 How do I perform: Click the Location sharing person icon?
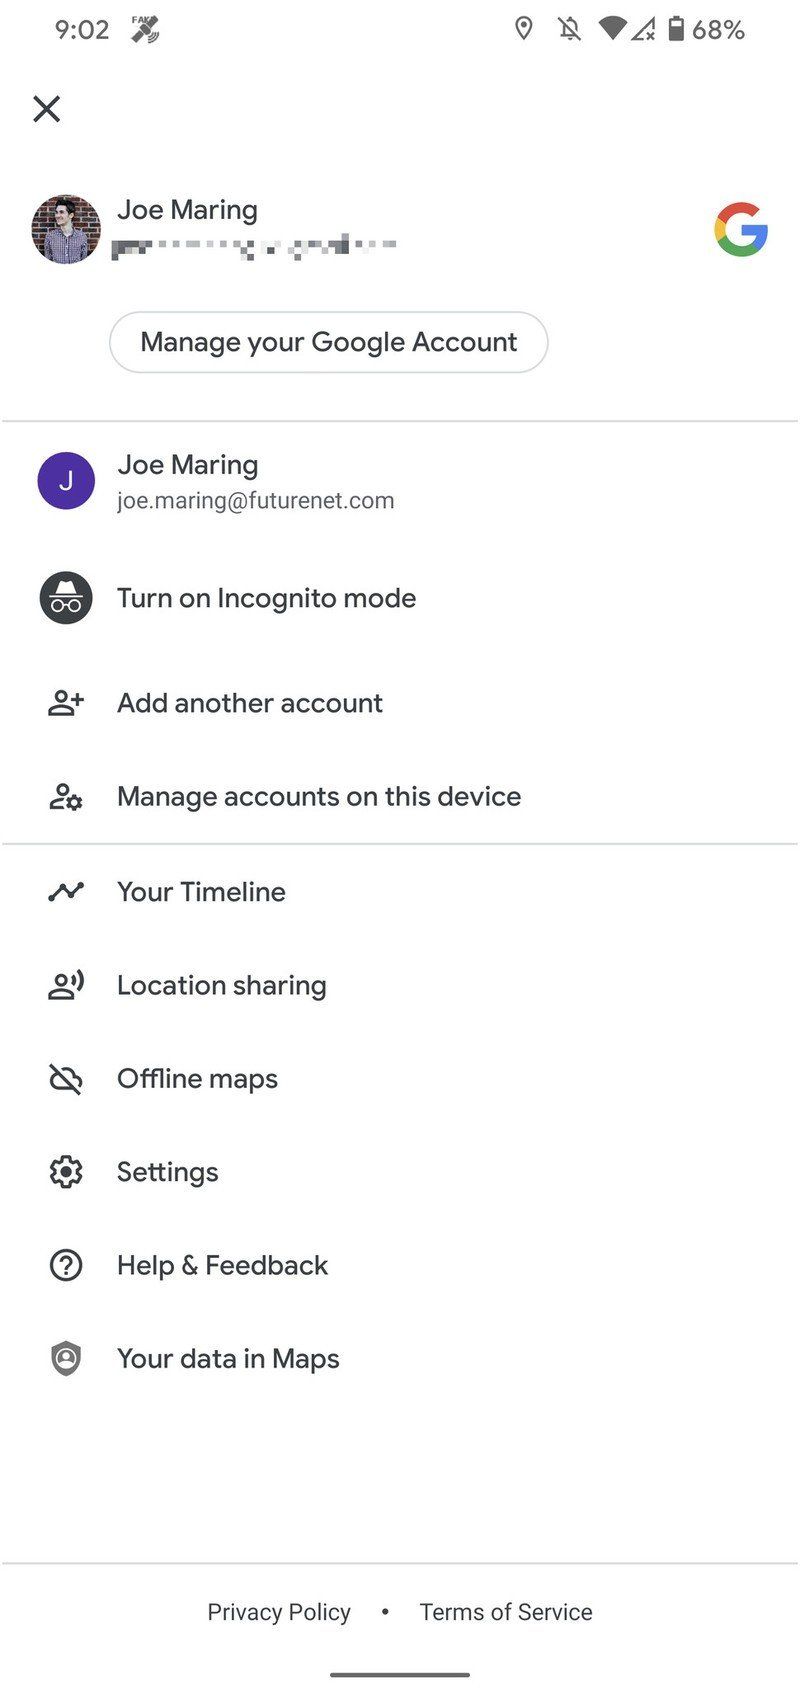[x=66, y=985]
